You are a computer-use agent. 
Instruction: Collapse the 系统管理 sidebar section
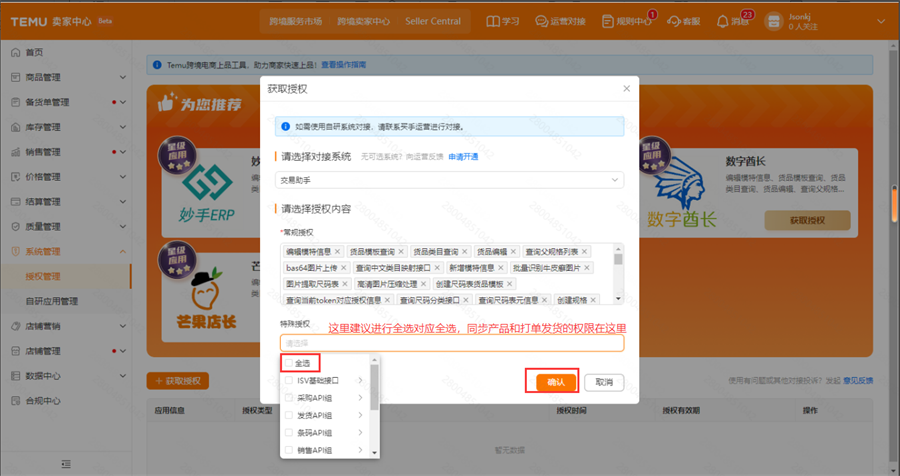[123, 251]
